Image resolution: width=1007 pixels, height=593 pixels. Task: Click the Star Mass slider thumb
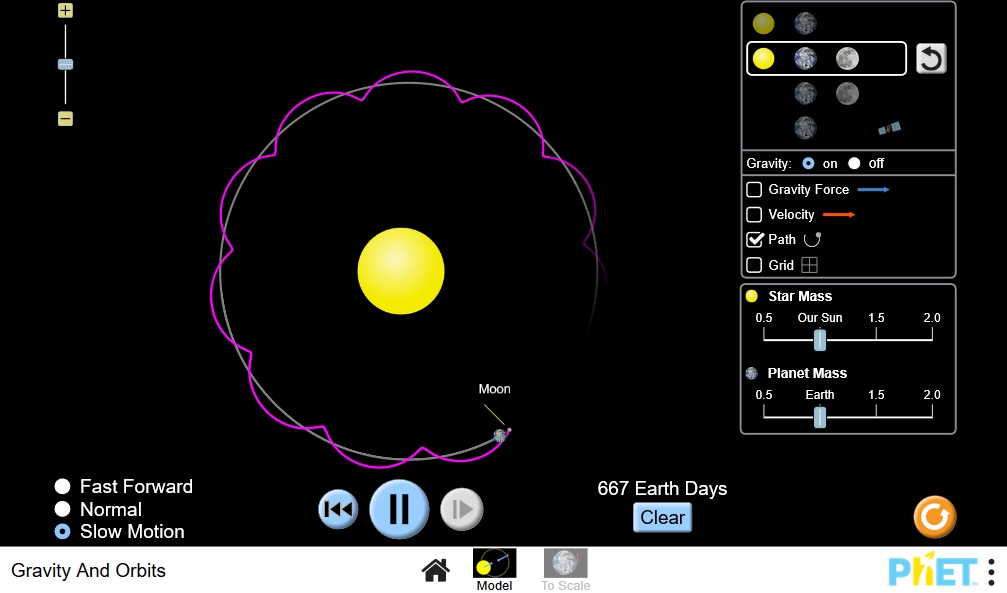[x=819, y=339]
